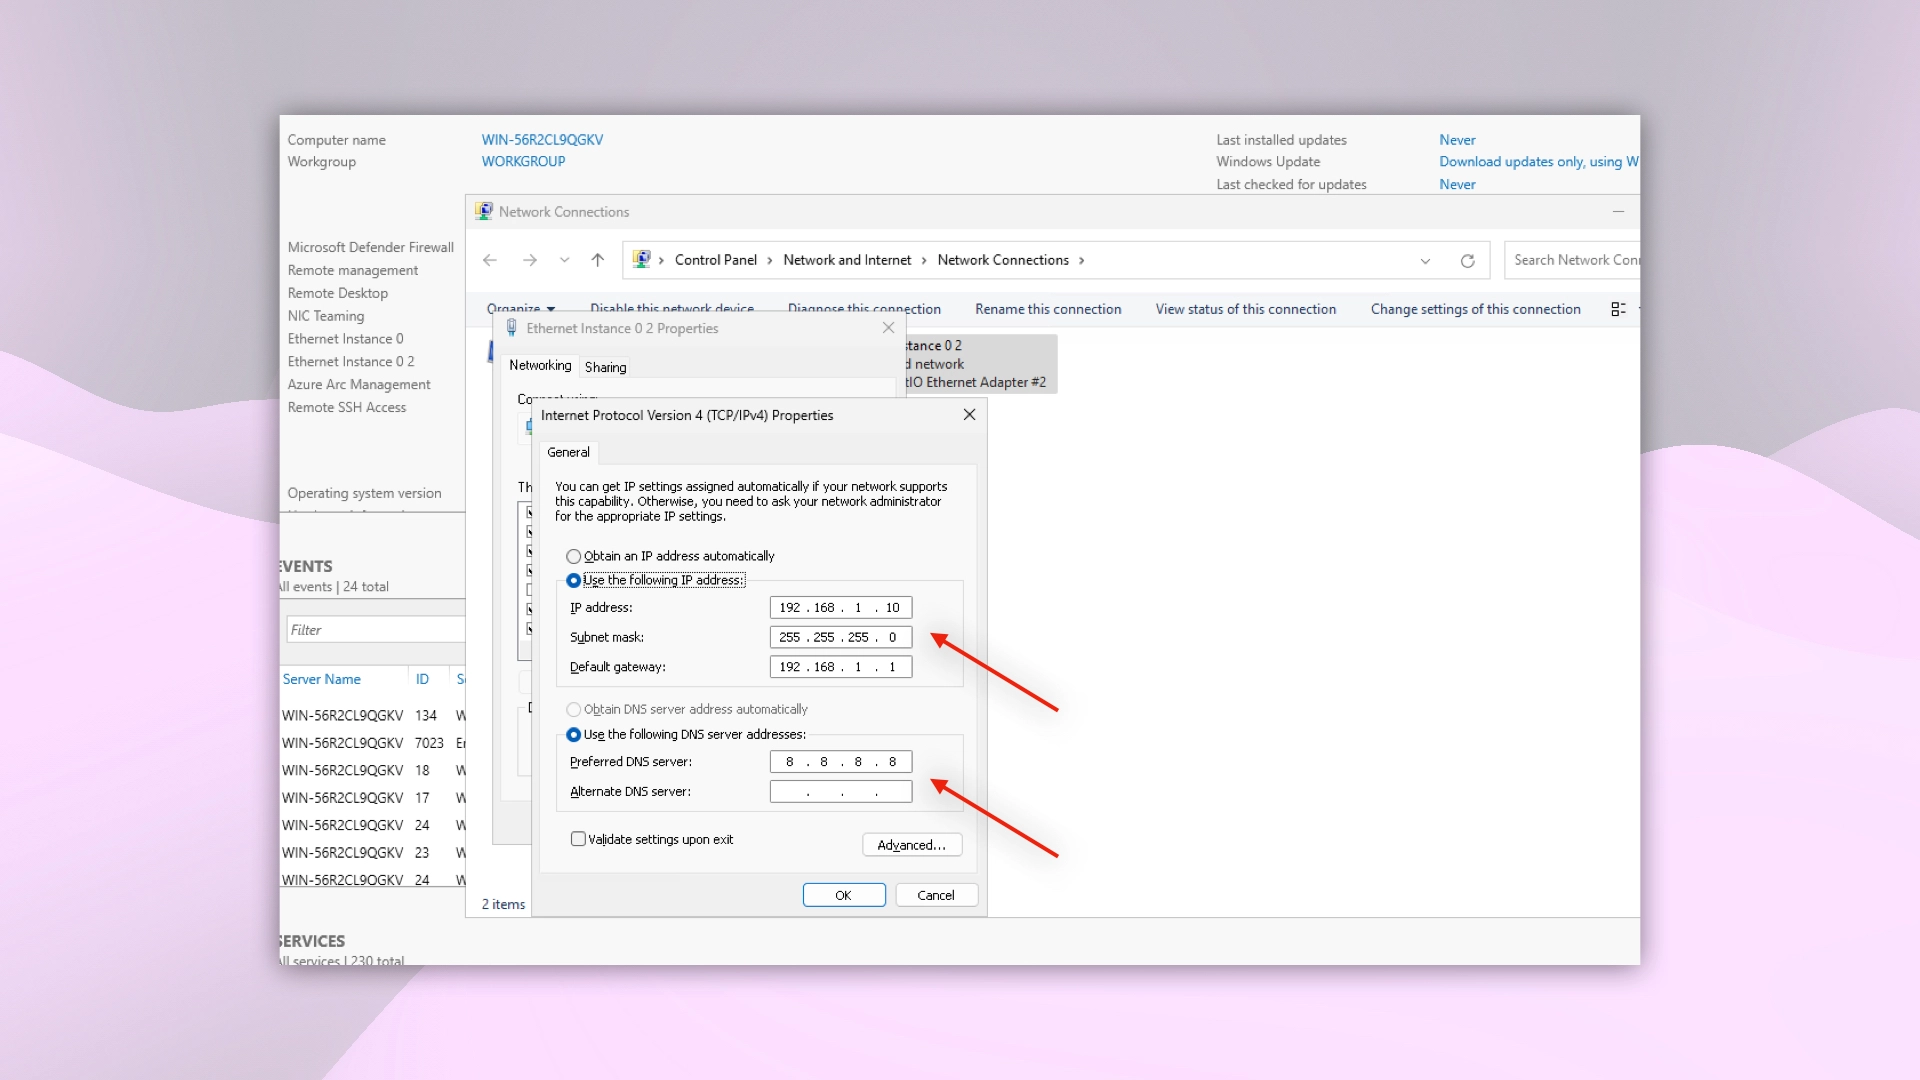Select Use the following DNS server addresses
The image size is (1920, 1080).
point(574,734)
